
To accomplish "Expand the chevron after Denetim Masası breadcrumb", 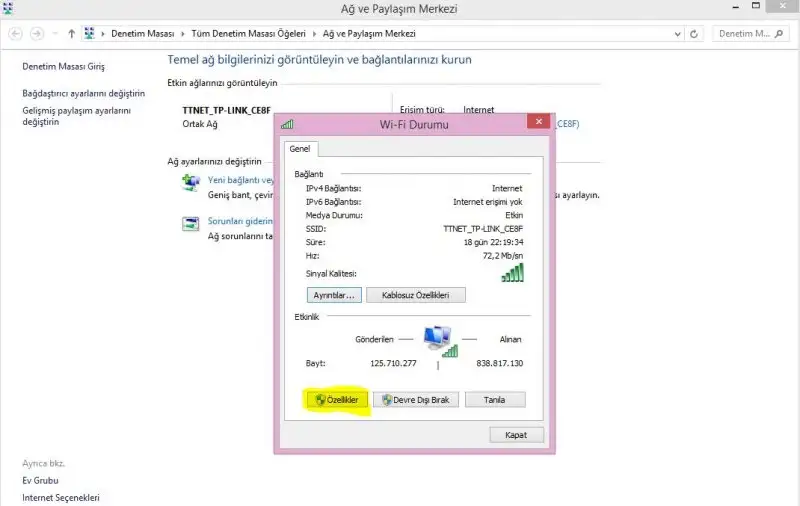I will coord(181,33).
